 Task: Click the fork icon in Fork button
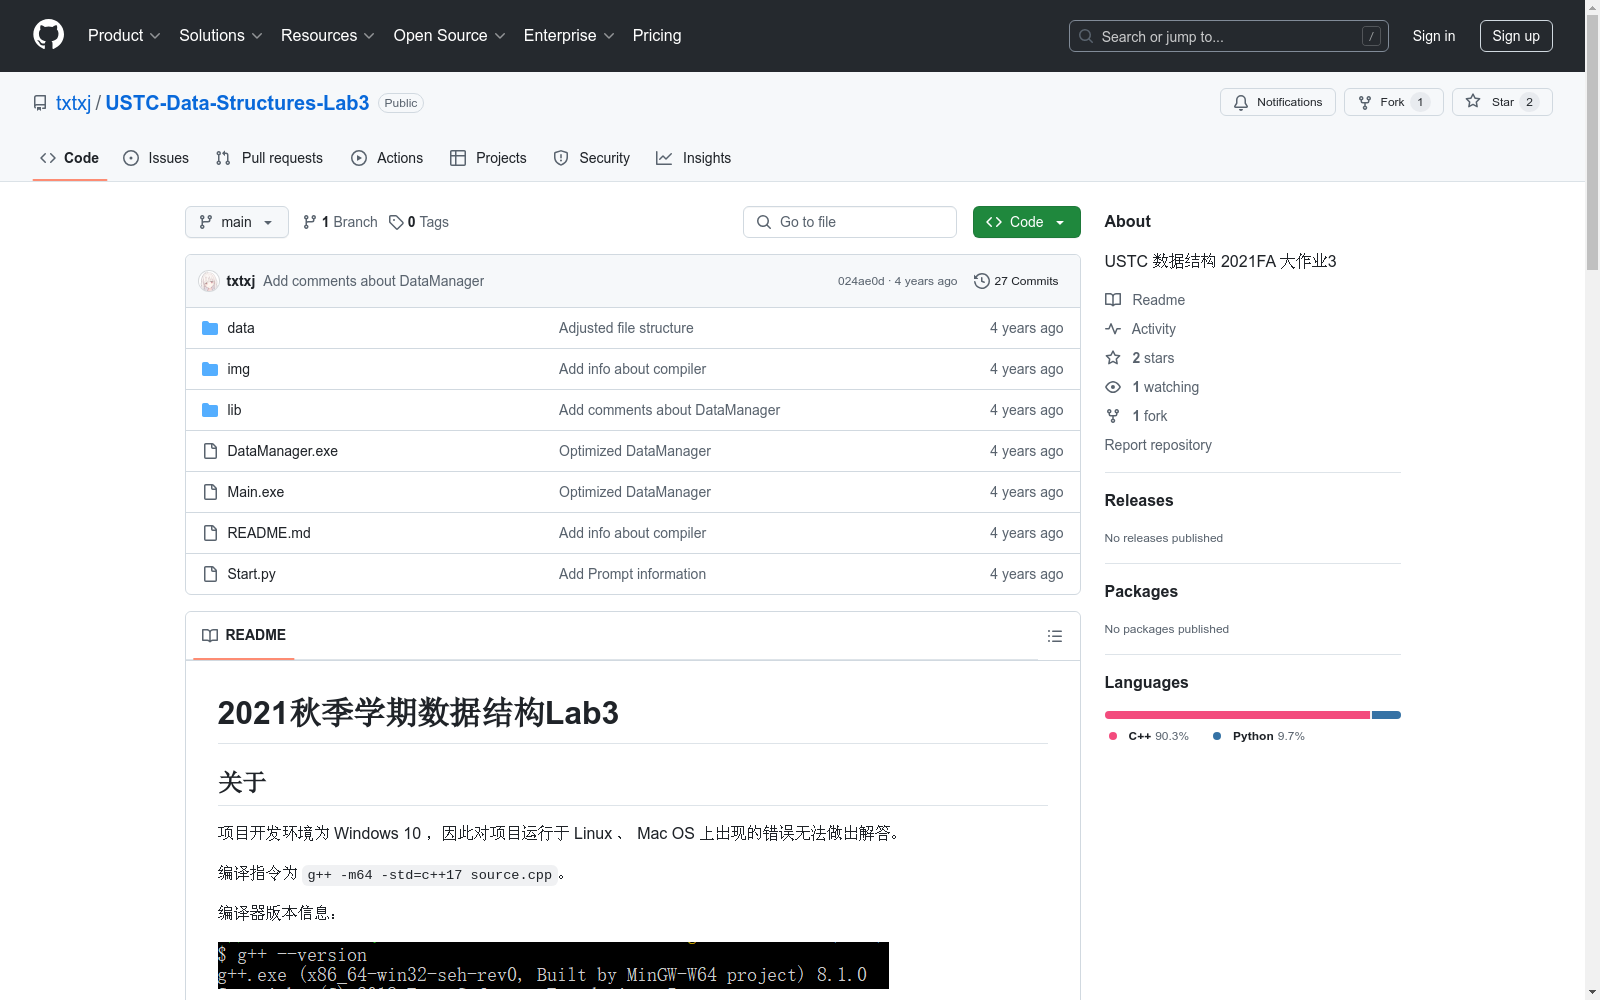(1365, 102)
